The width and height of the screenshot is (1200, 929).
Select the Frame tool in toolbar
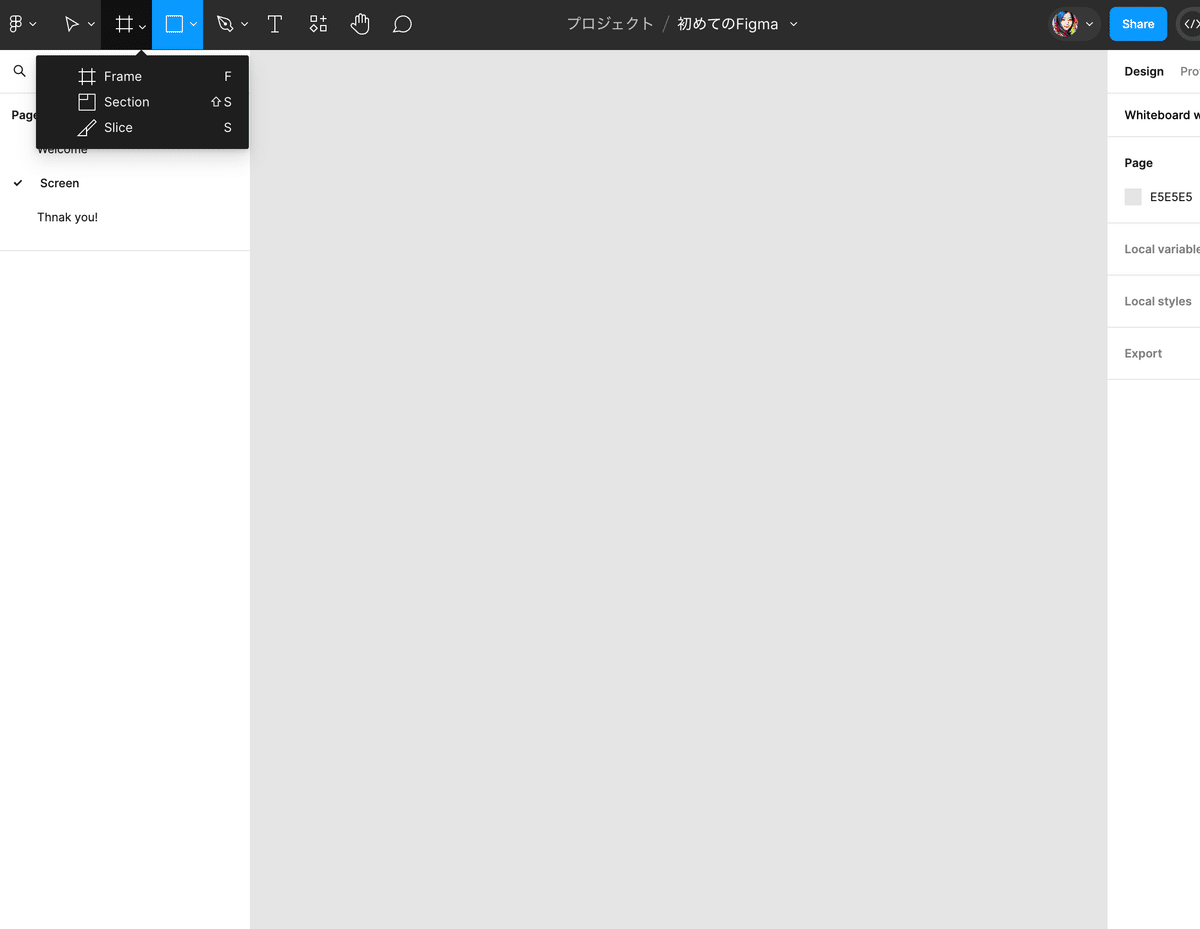(124, 24)
